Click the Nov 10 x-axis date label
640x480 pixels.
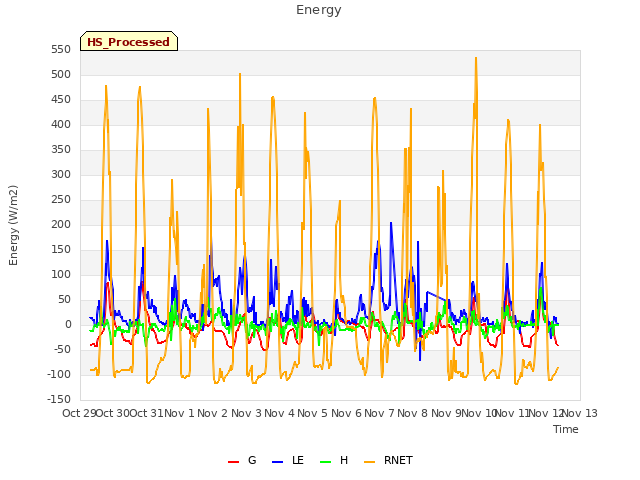pyautogui.click(x=479, y=413)
